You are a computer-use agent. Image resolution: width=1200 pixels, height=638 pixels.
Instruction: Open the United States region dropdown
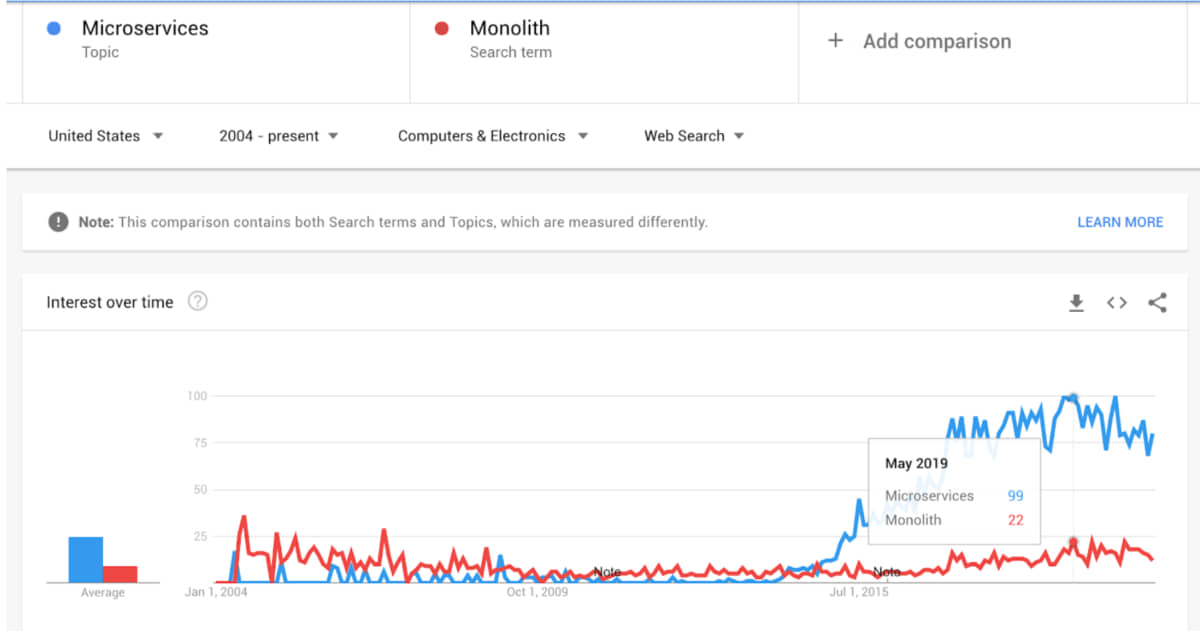[105, 136]
